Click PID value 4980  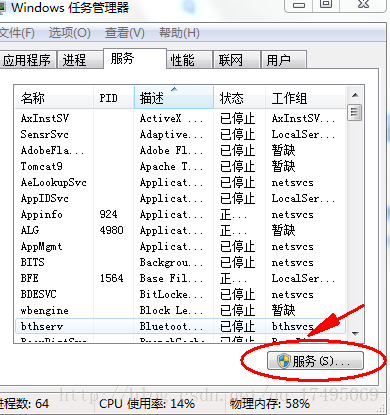pos(111,230)
